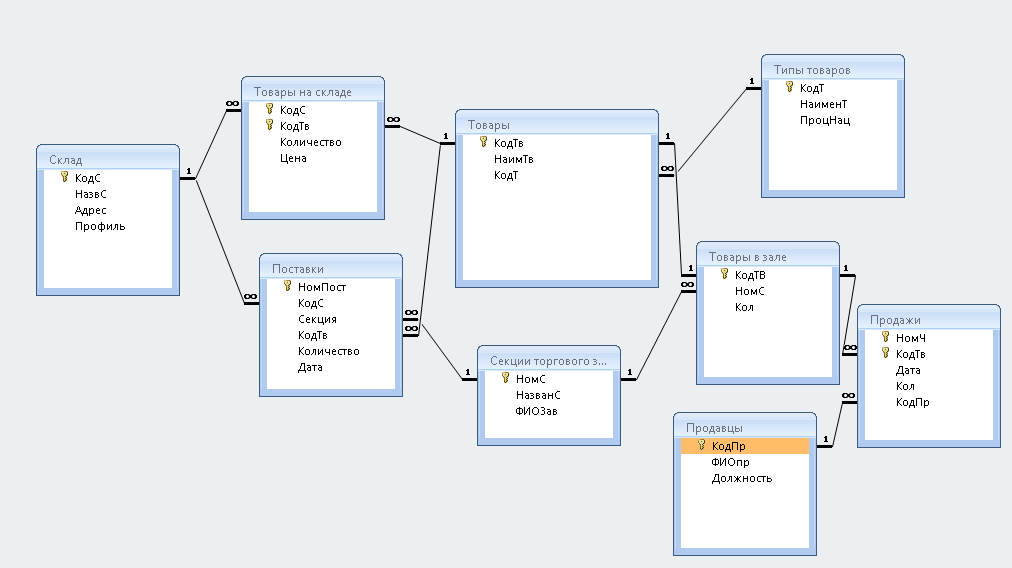Select the Кол field in Товары в зале
Screen dimensions: 1012x568
click(744, 307)
